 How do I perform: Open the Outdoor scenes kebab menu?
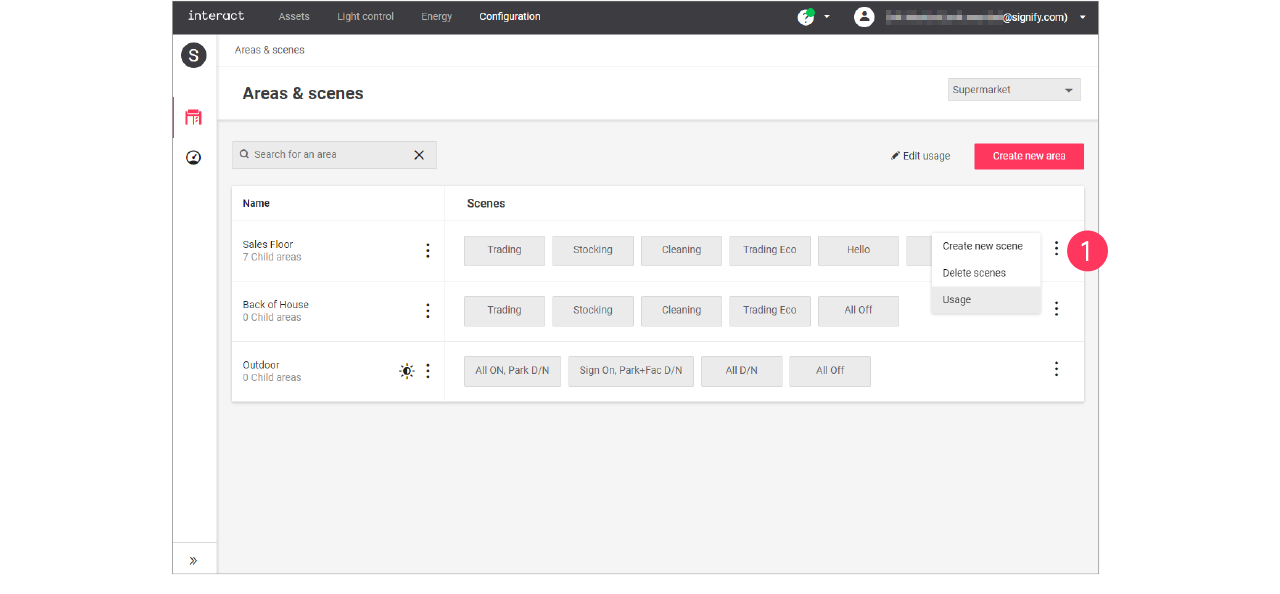(x=1056, y=369)
